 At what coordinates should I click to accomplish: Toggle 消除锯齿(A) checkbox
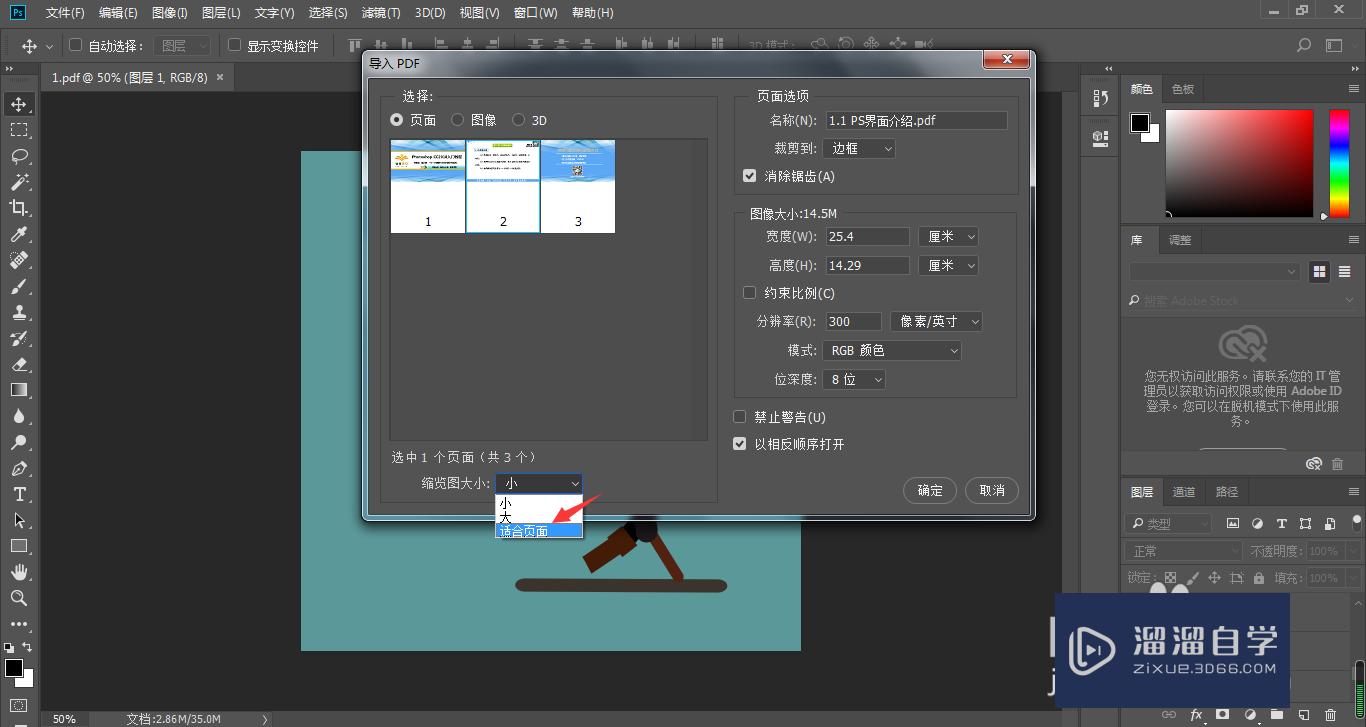pos(749,176)
